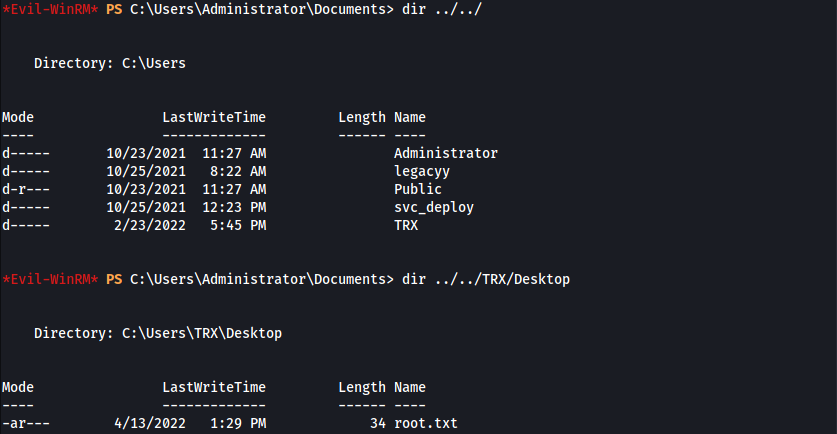Image resolution: width=837 pixels, height=434 pixels.
Task: Select the legacyy folder entry
Action: (x=422, y=172)
